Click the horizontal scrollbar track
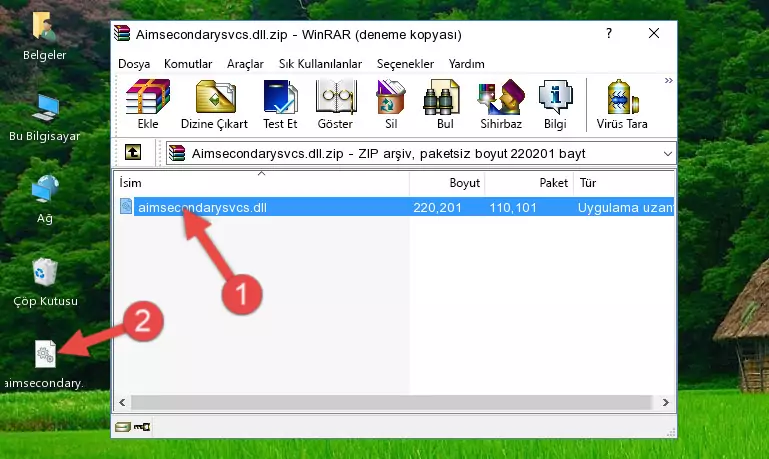769x459 pixels. click(391, 403)
